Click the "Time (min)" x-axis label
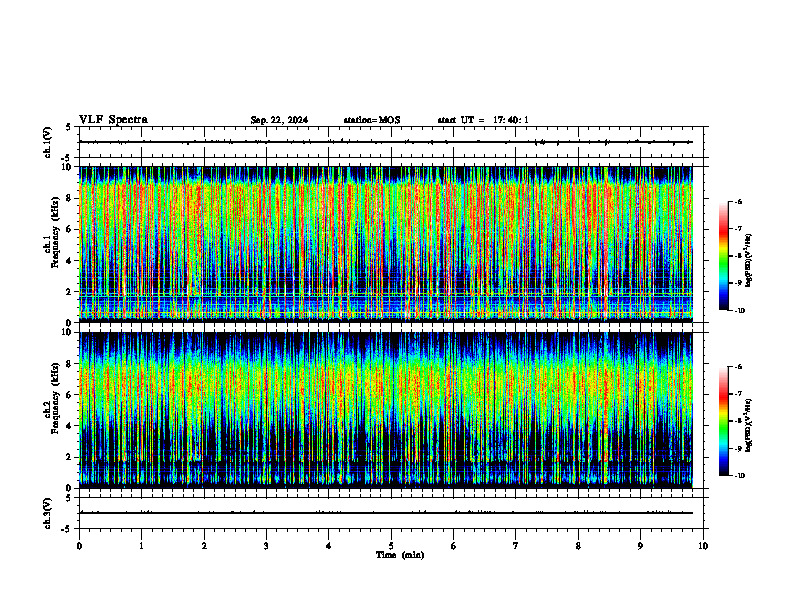The image size is (792, 612). click(x=400, y=555)
